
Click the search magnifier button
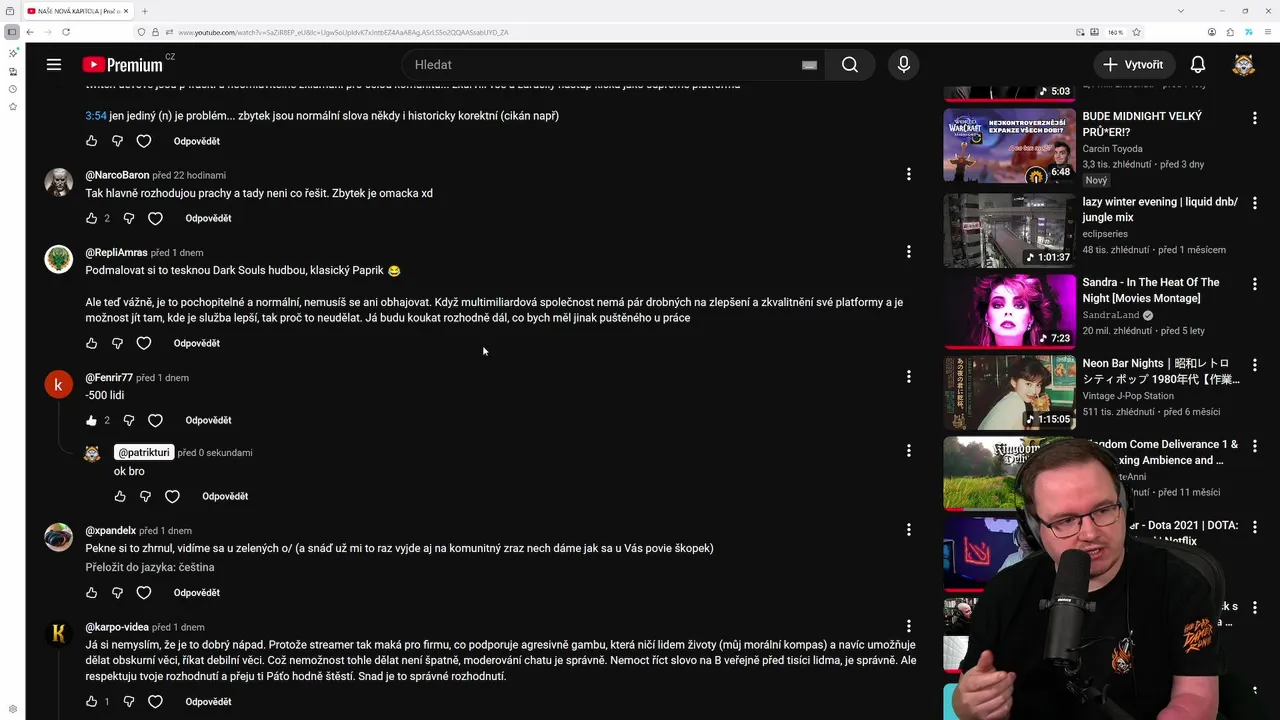coord(850,64)
